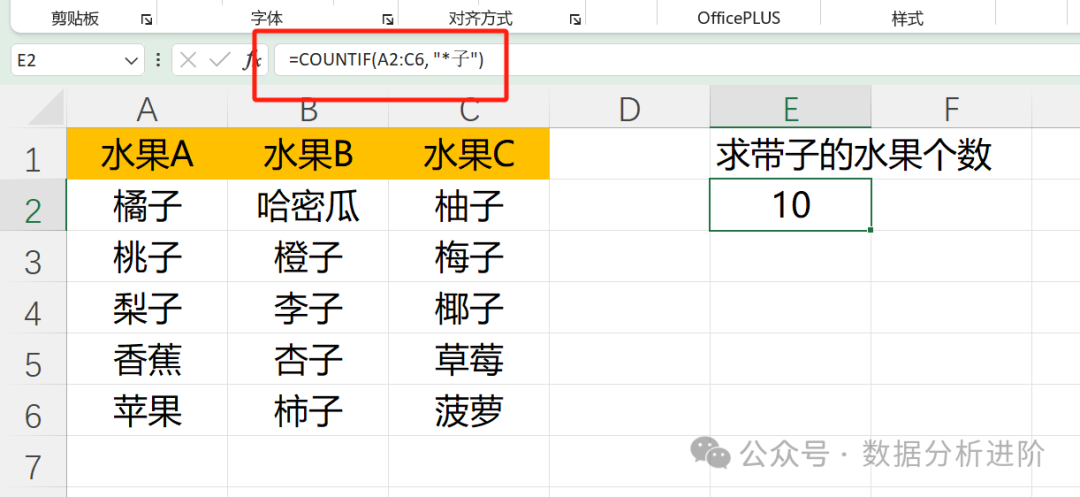
Task: Click the Enter checkmark icon in formula bar
Action: [220, 61]
